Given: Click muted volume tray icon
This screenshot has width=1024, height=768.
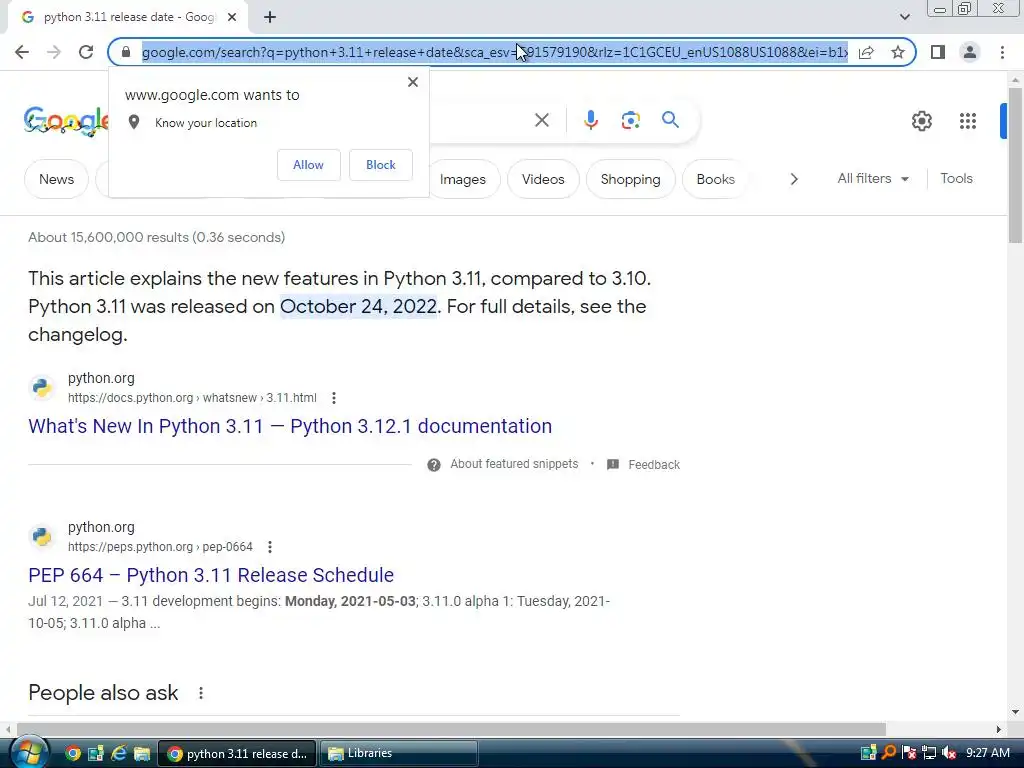Looking at the screenshot, I should pyautogui.click(x=950, y=753).
